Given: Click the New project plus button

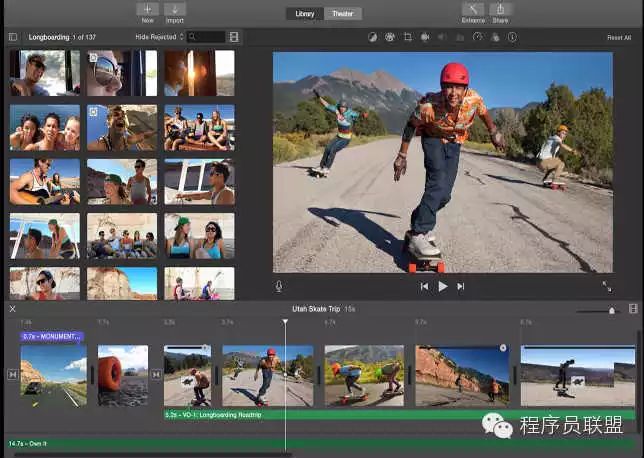Looking at the screenshot, I should (x=148, y=9).
